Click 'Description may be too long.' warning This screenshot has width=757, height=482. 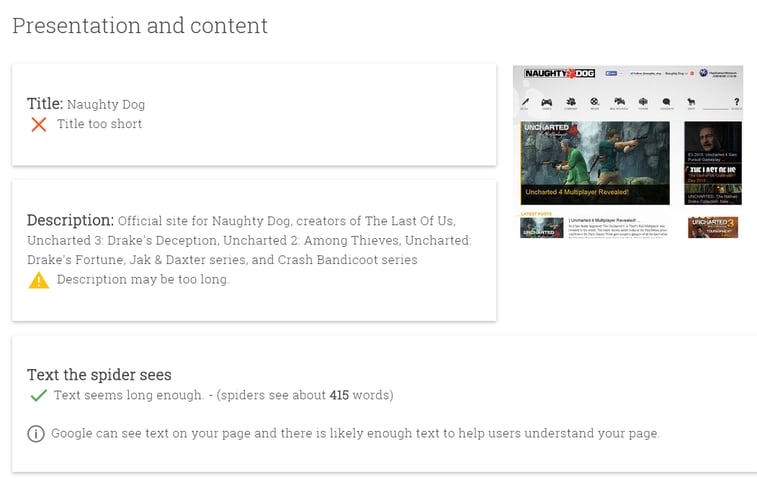point(143,280)
